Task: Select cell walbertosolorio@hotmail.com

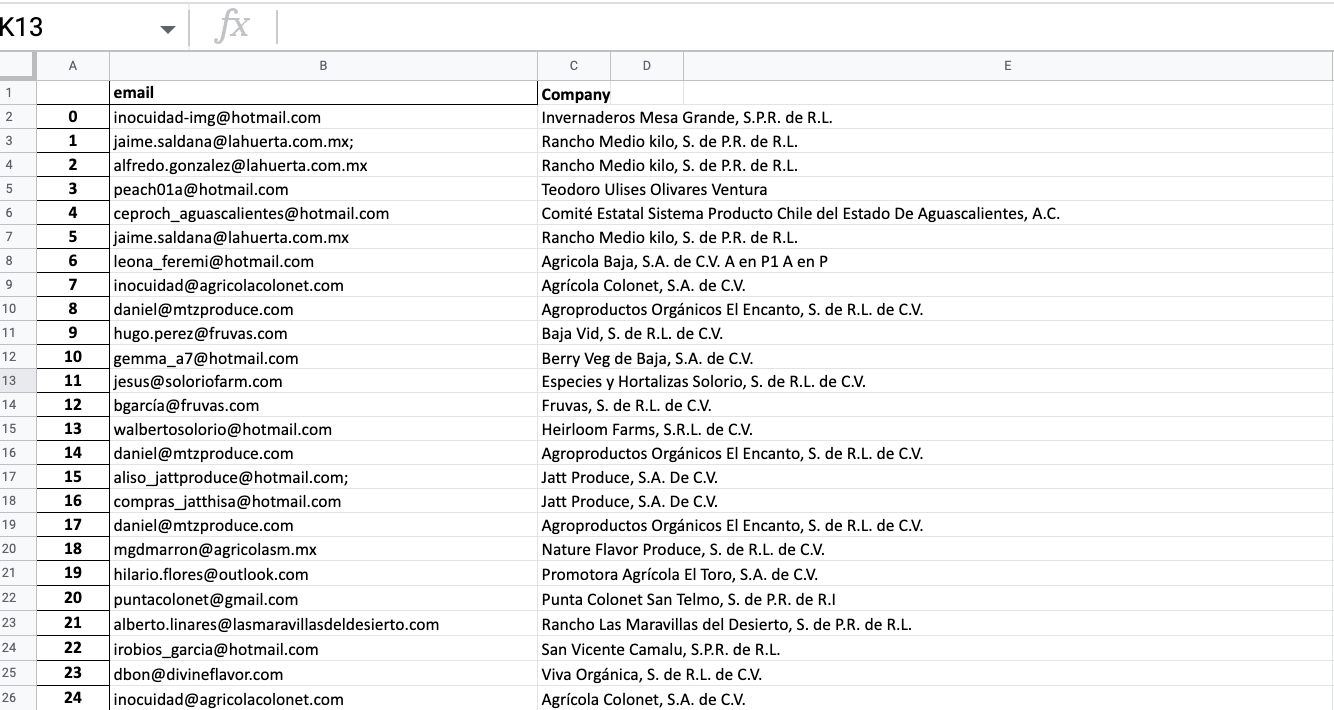Action: coord(323,429)
